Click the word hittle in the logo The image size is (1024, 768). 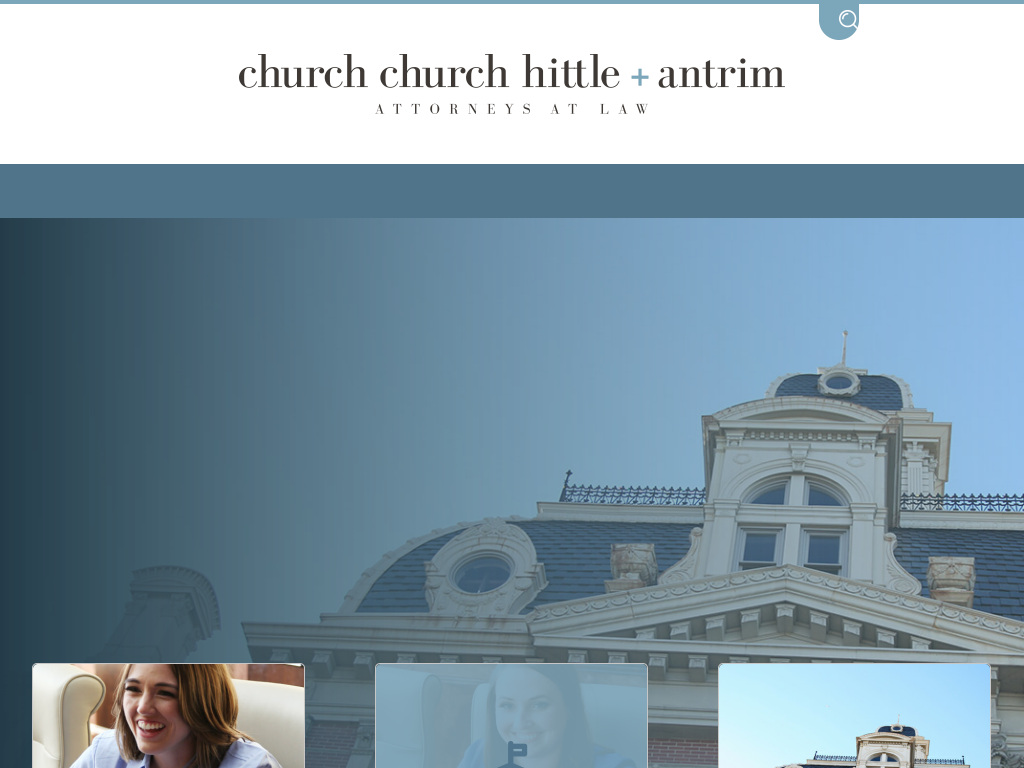pos(571,74)
